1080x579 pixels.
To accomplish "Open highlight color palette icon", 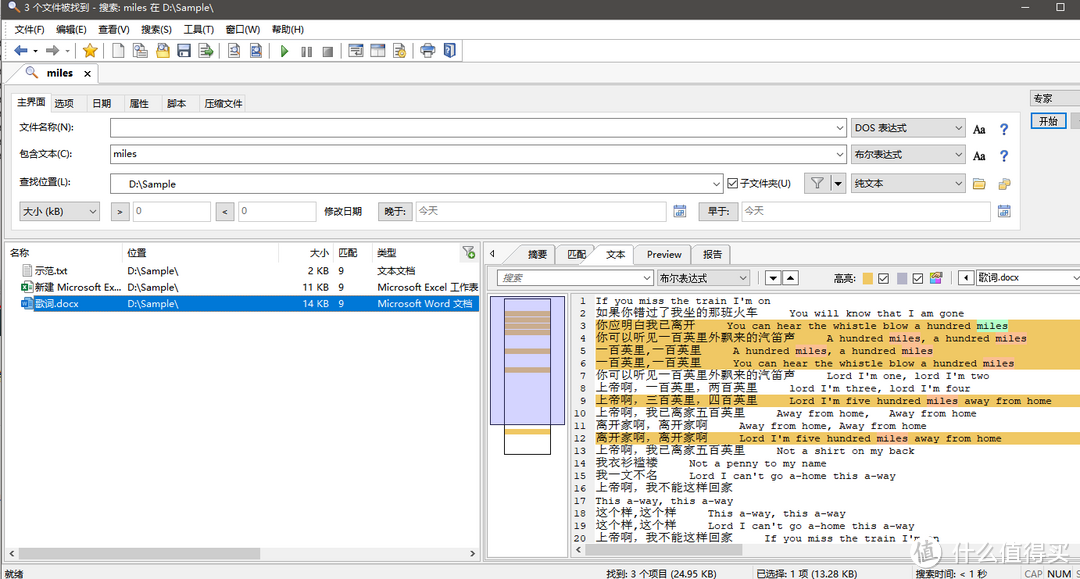I will point(936,278).
